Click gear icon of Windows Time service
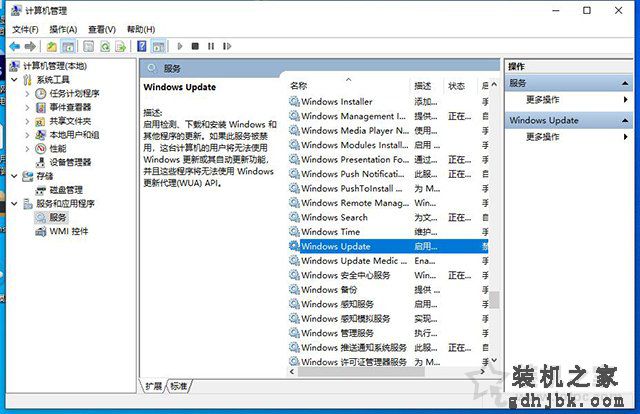Viewport: 640px width, 414px height. (x=294, y=231)
